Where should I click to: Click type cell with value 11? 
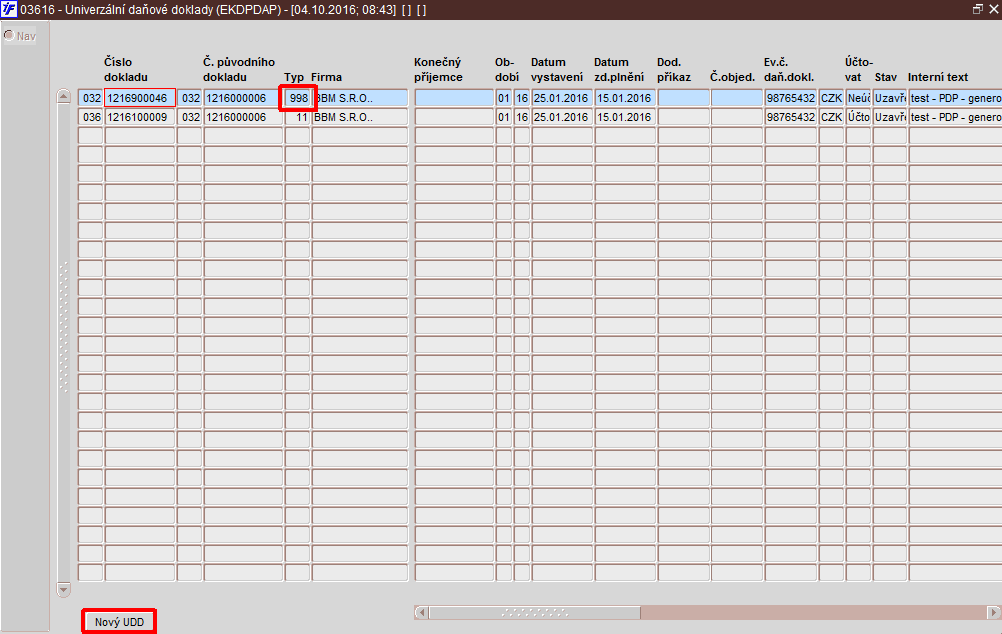click(297, 117)
